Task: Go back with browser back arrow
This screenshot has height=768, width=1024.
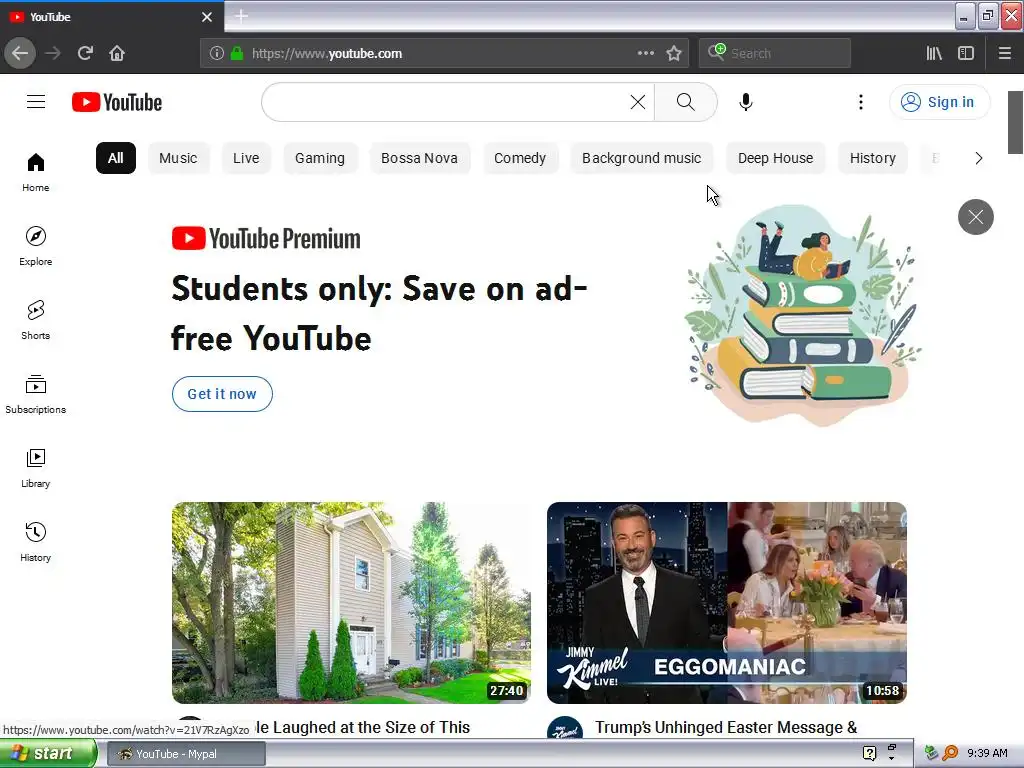Action: click(x=20, y=53)
